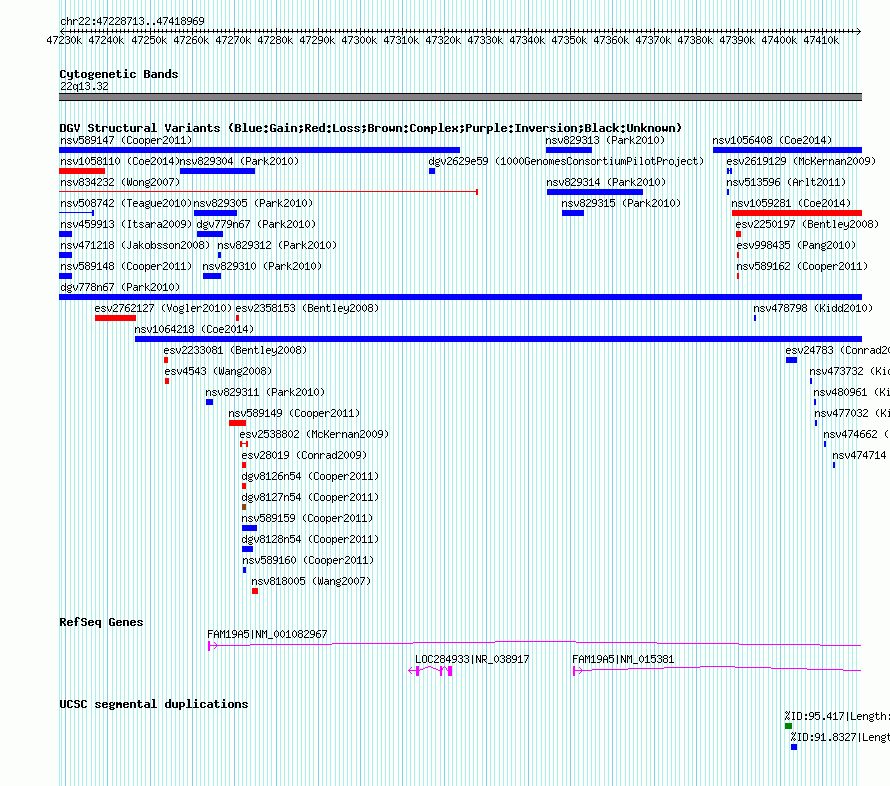
Task: Click the Cytogenetic Bands track title
Action: click(x=119, y=74)
